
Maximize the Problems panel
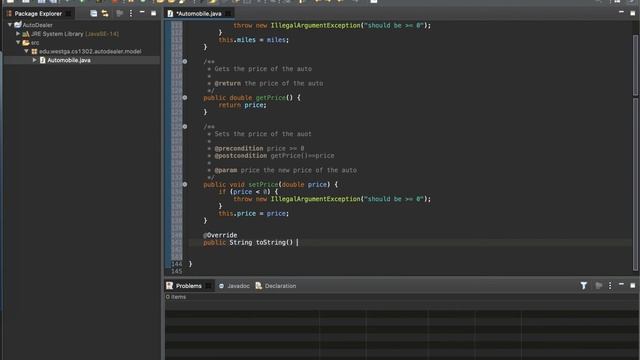[x=633, y=285]
